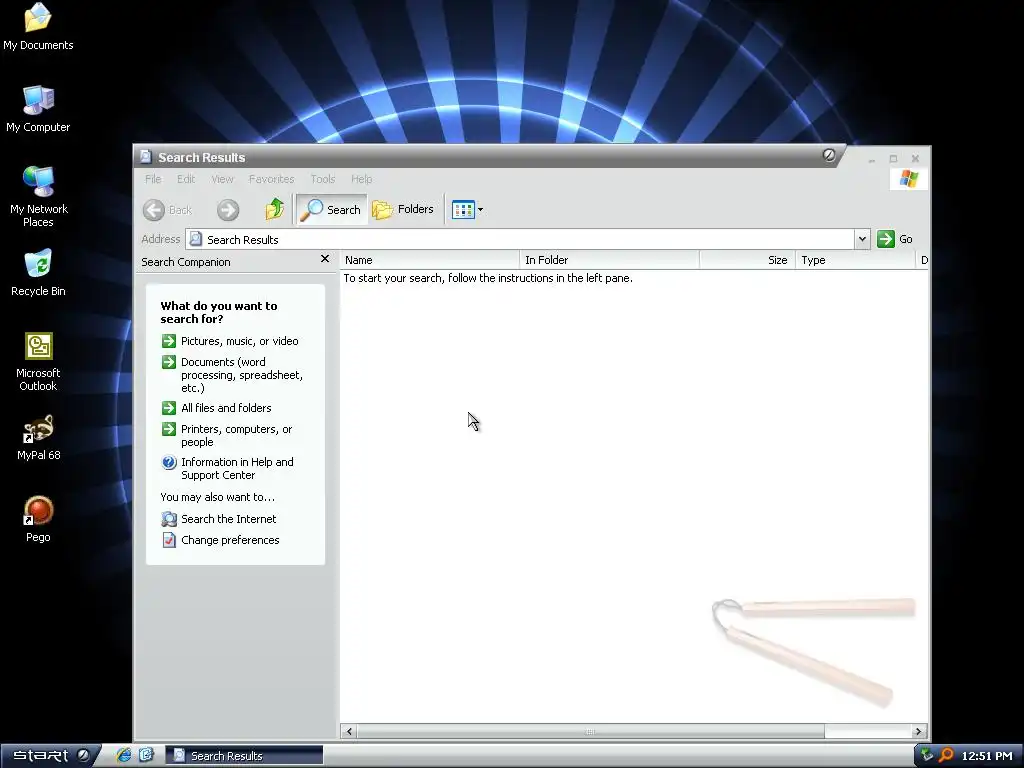Show the Folders pane

point(403,209)
